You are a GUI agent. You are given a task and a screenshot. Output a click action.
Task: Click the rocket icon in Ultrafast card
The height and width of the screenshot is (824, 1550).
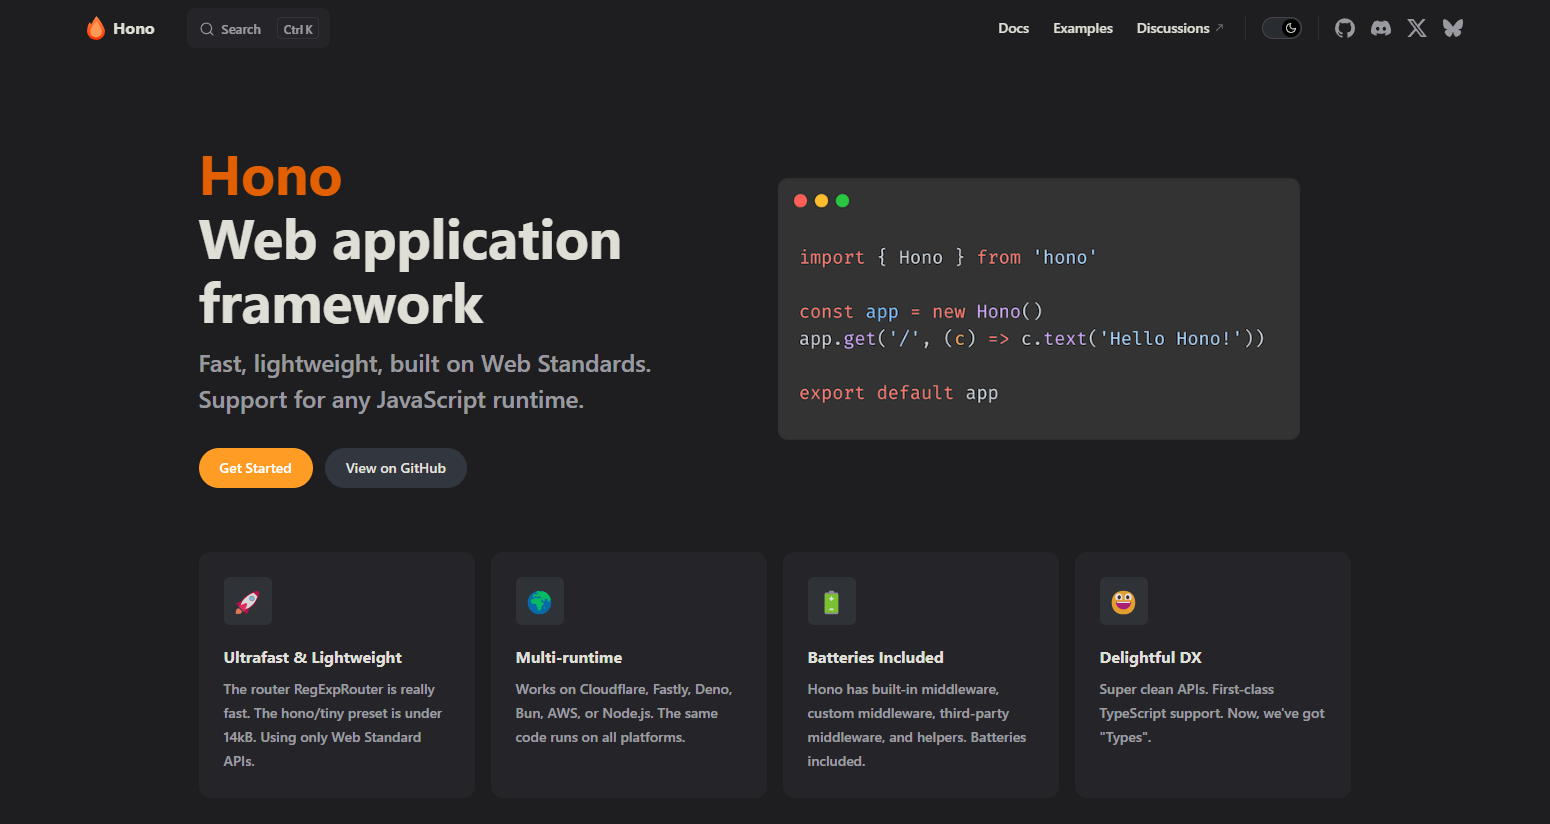click(247, 601)
